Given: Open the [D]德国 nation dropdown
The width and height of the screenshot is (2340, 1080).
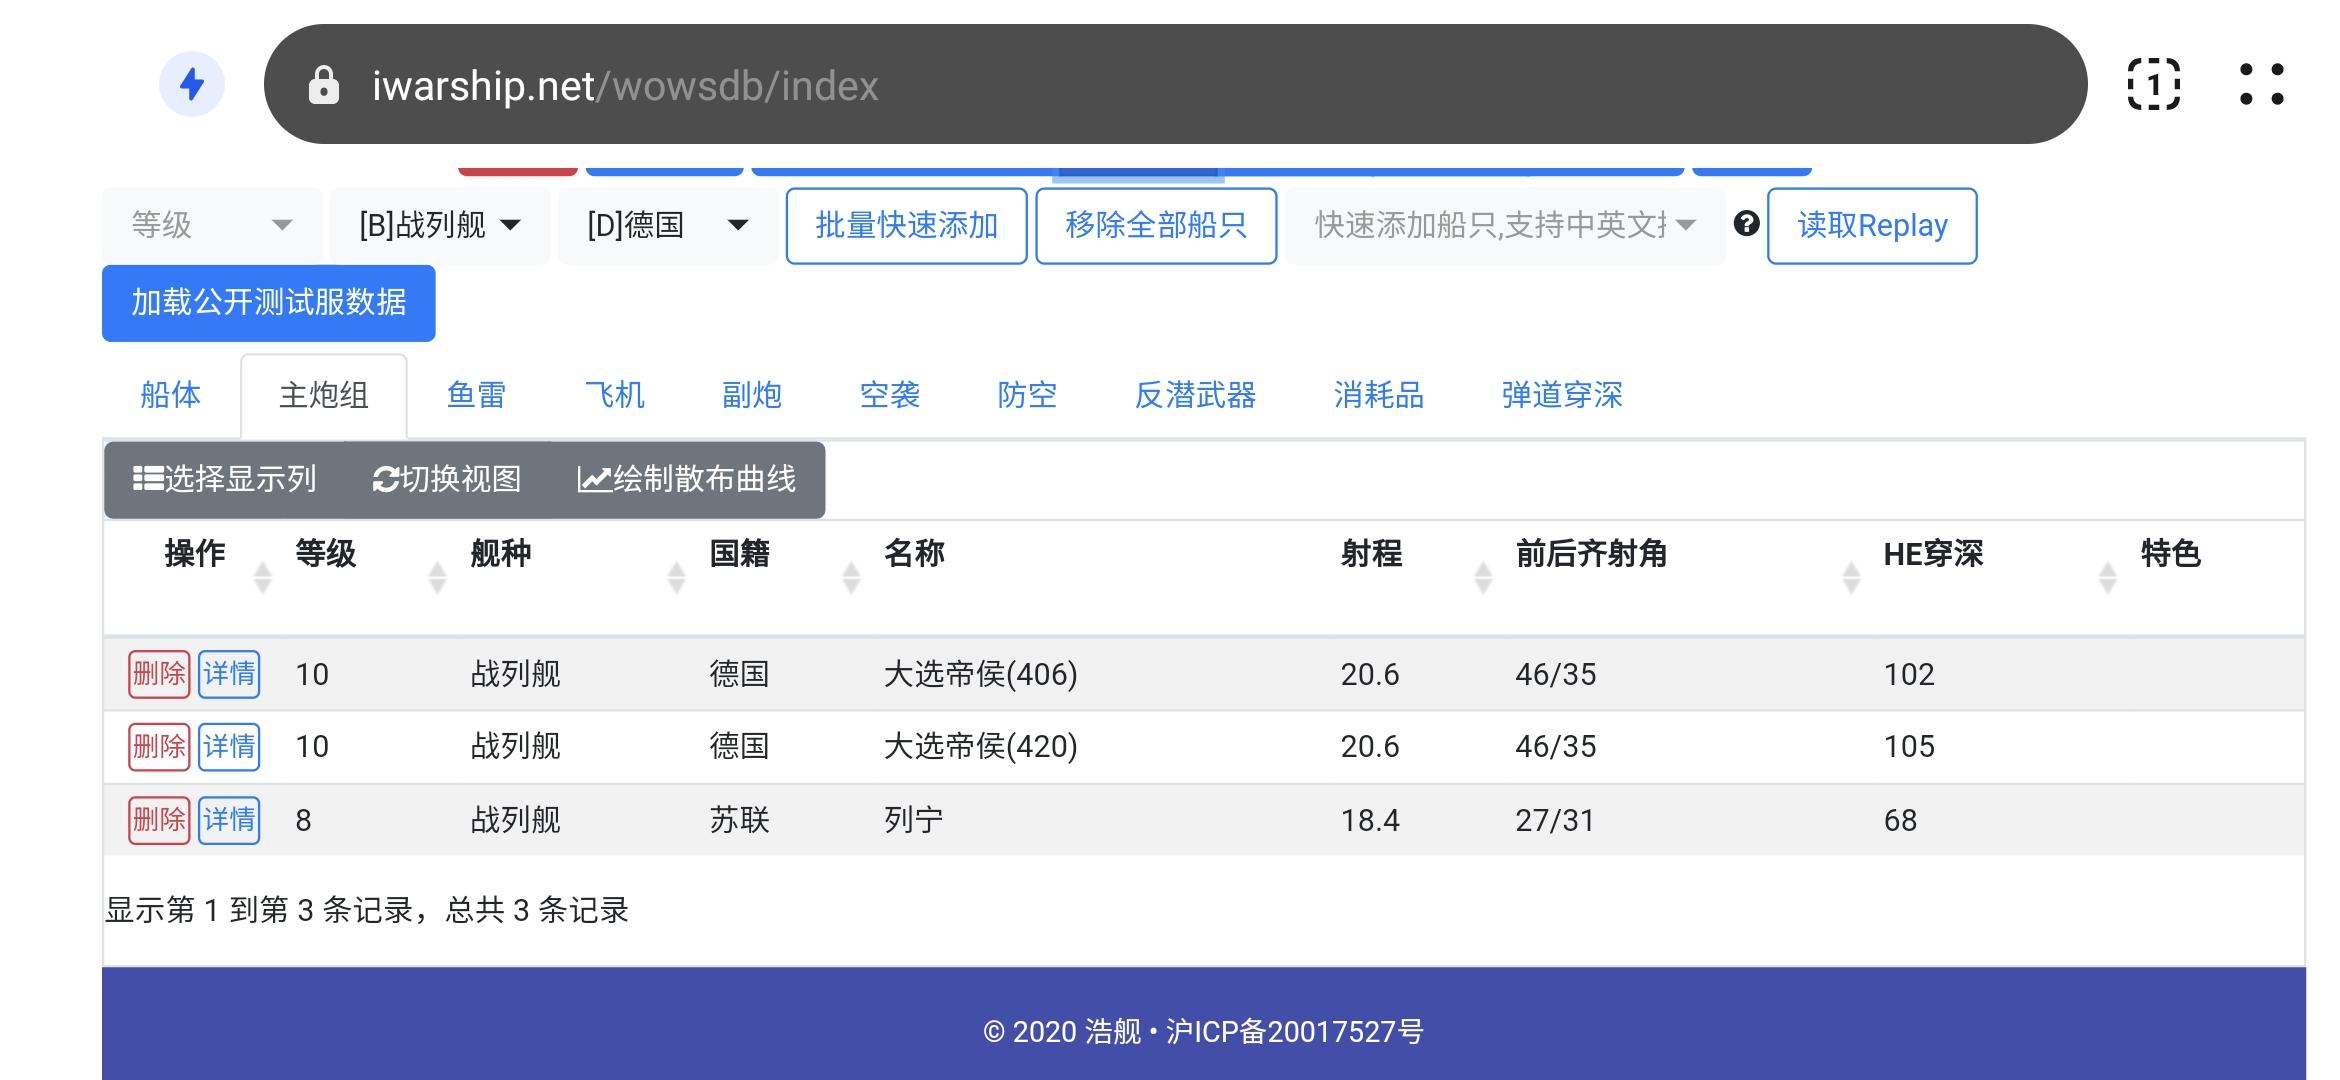Looking at the screenshot, I should [x=667, y=226].
